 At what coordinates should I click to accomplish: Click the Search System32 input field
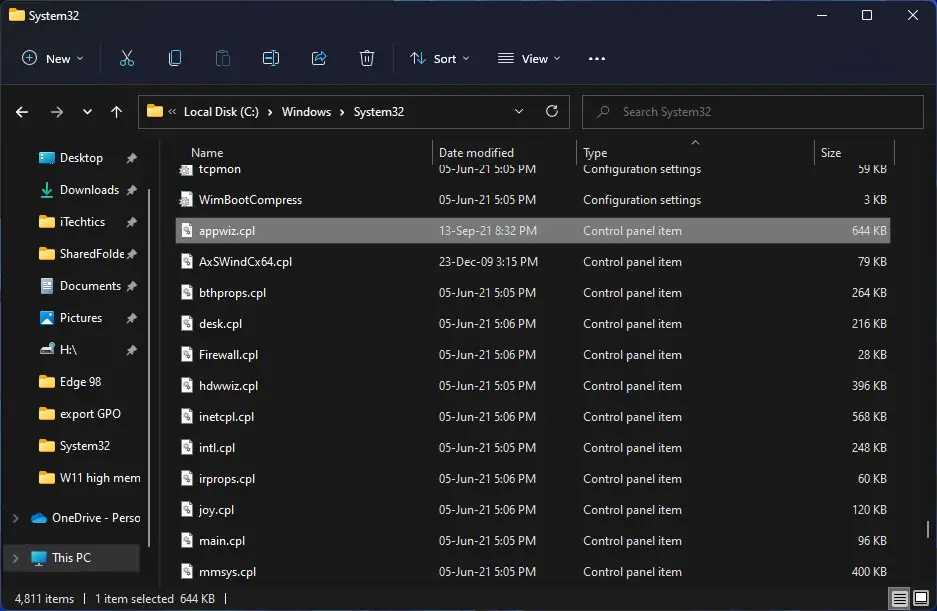[x=753, y=112]
